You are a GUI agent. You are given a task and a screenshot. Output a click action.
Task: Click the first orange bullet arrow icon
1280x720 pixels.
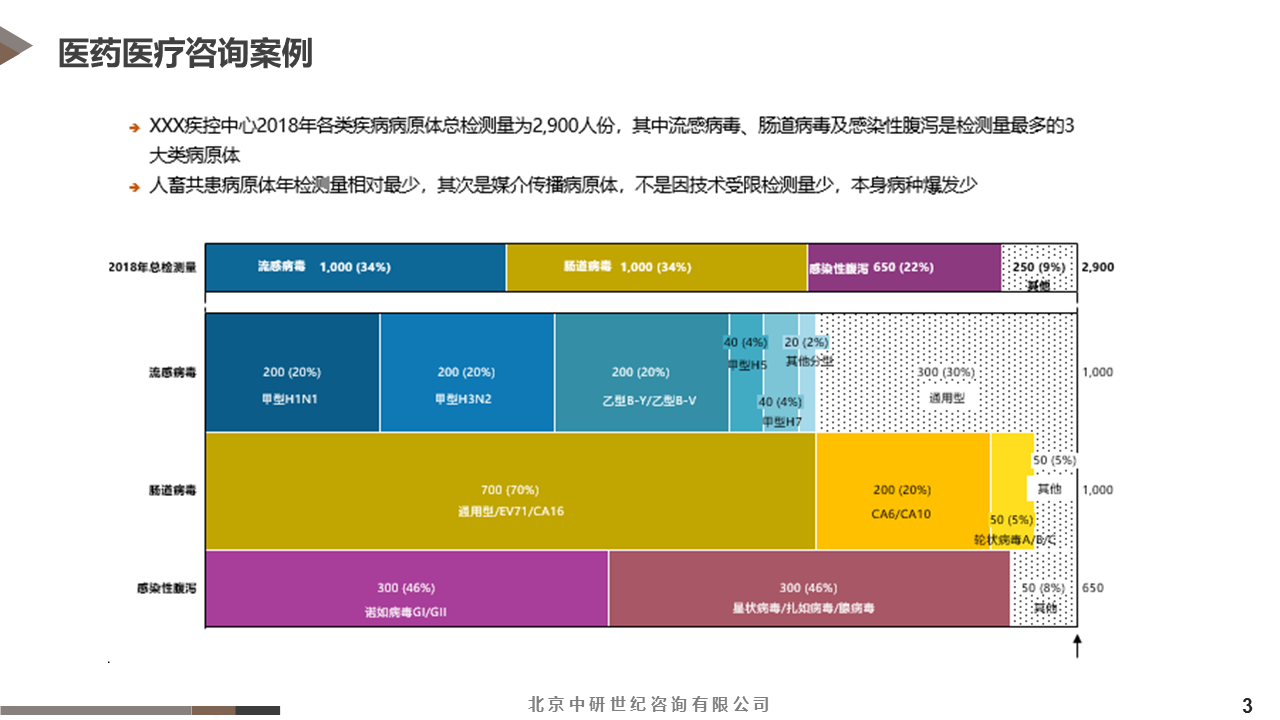(134, 128)
